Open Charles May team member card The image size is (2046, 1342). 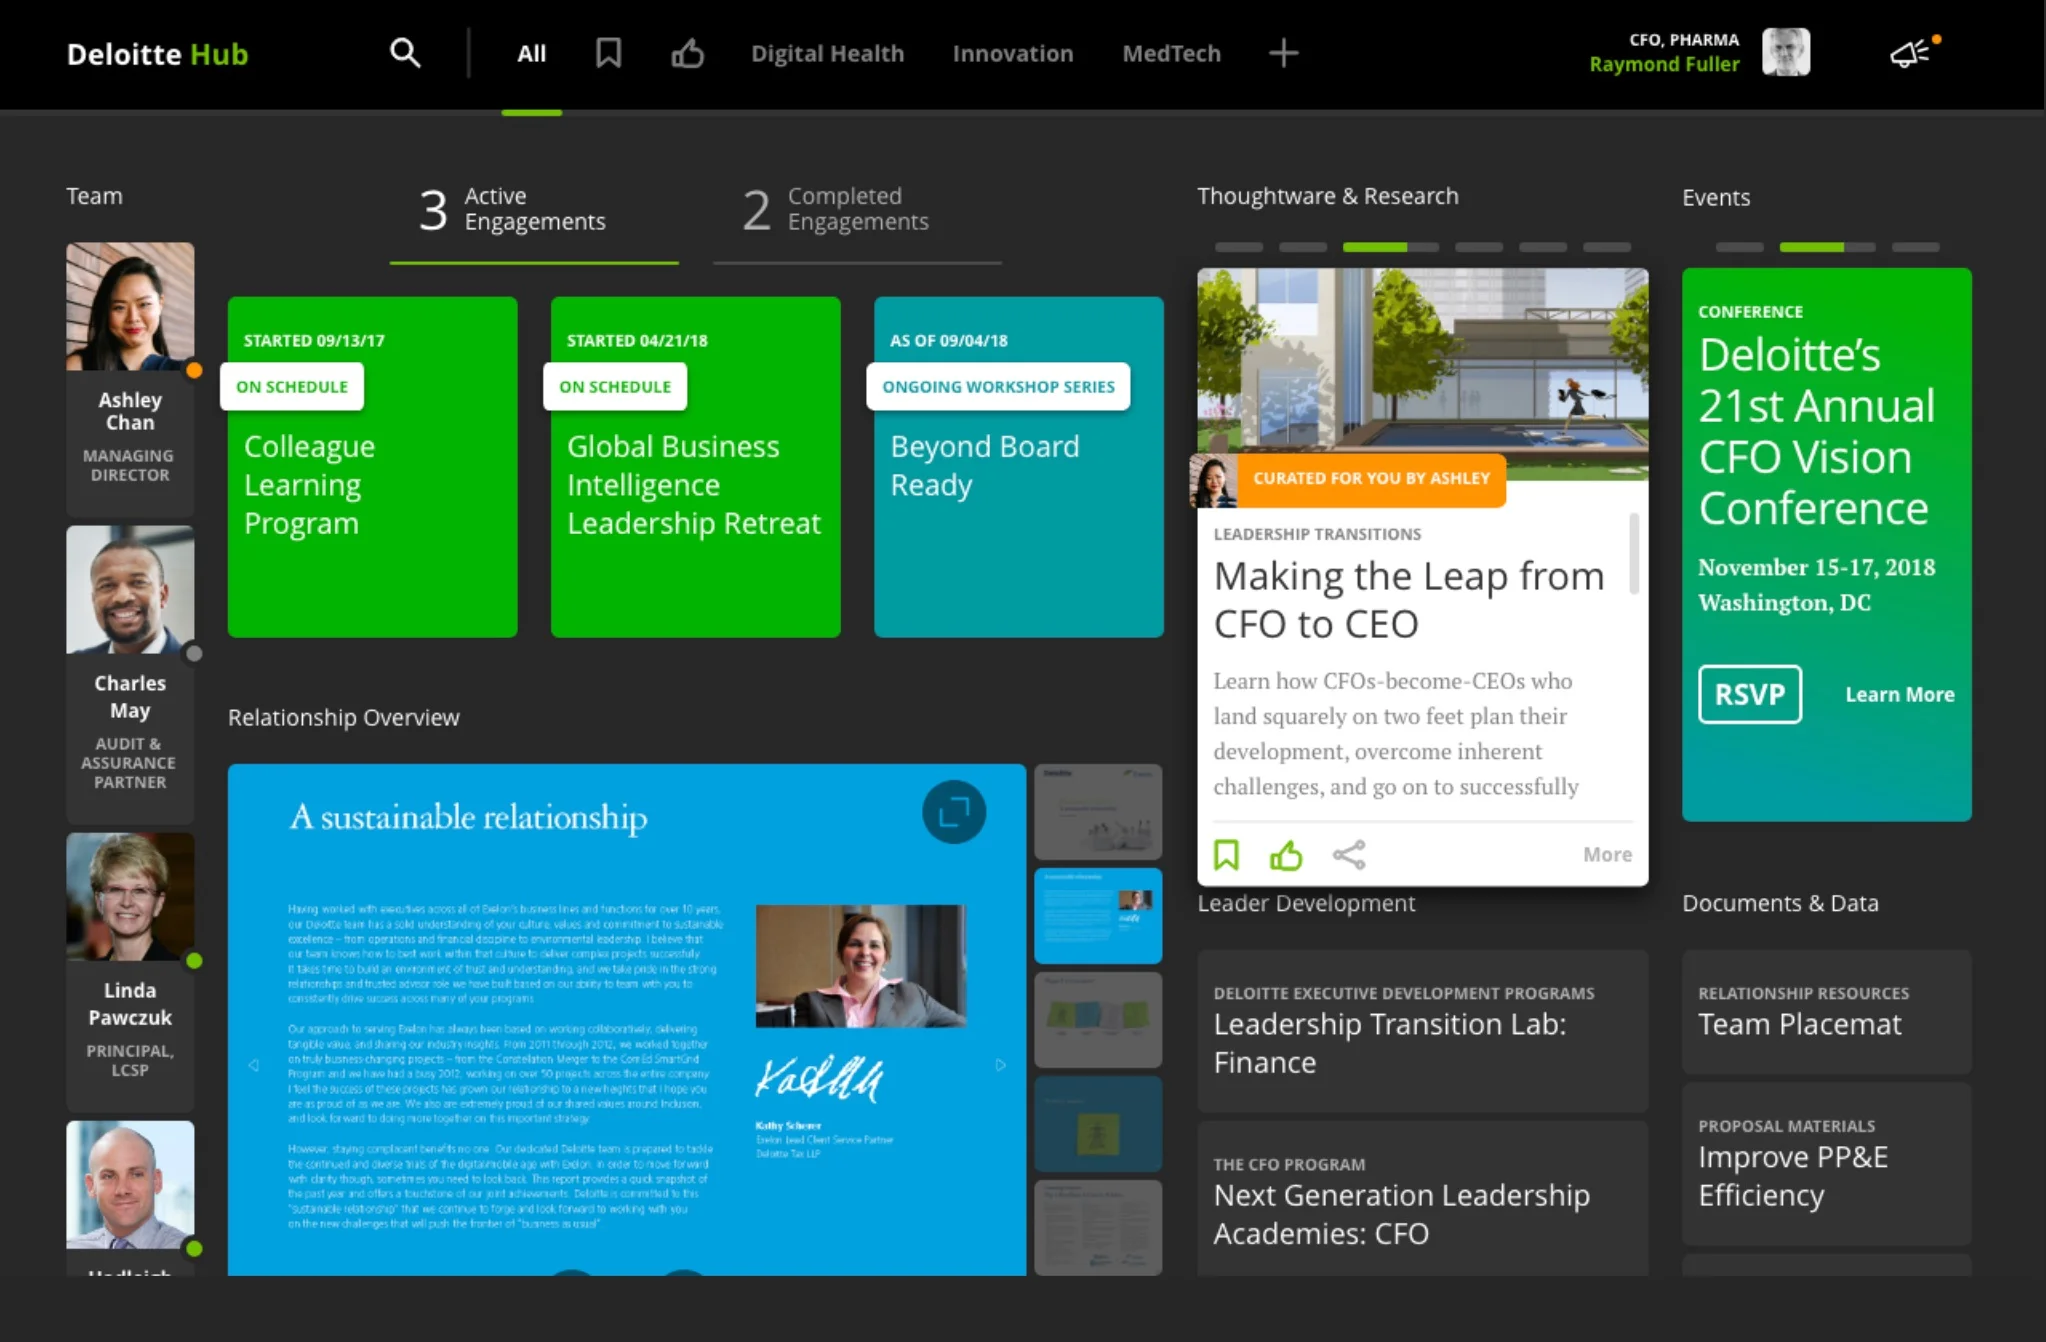point(130,673)
